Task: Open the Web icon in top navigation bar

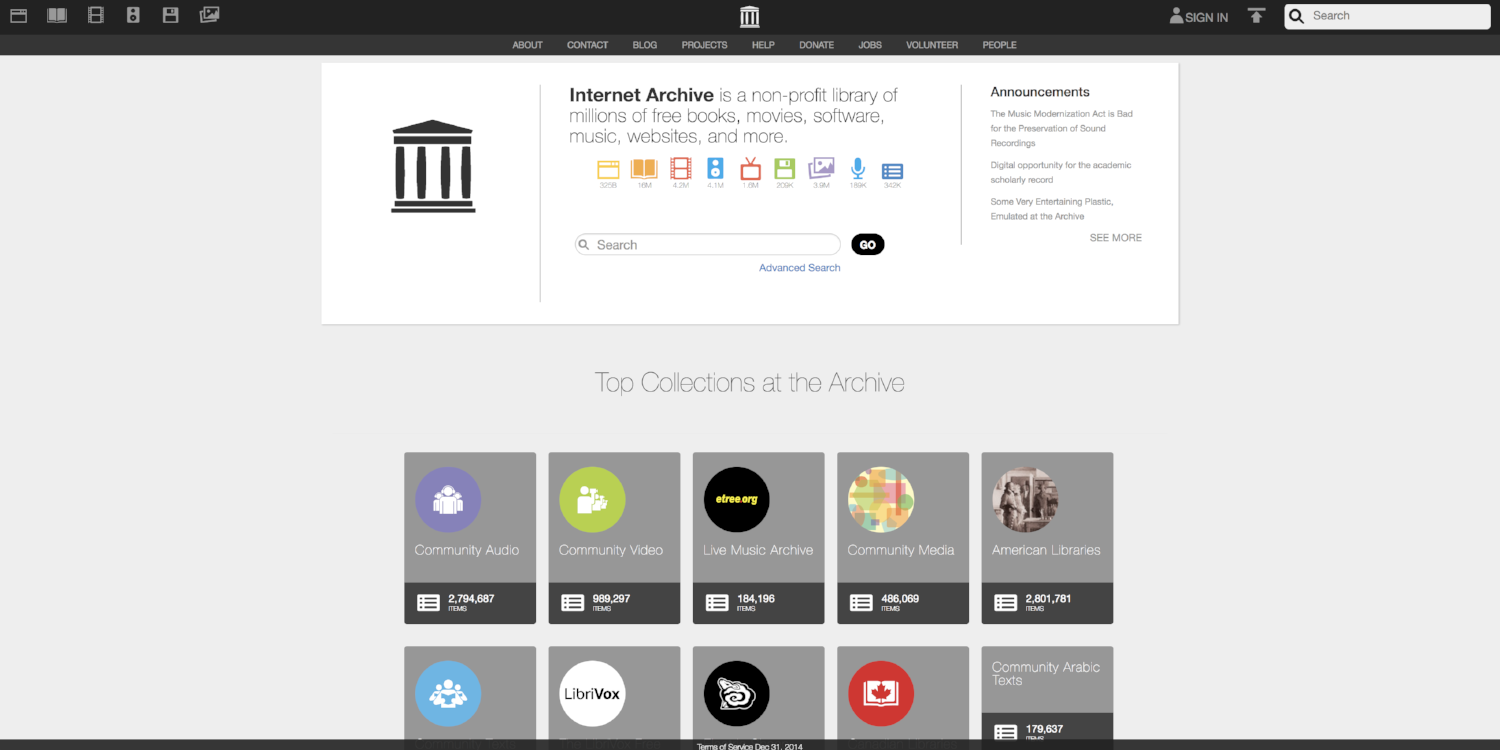Action: point(18,15)
